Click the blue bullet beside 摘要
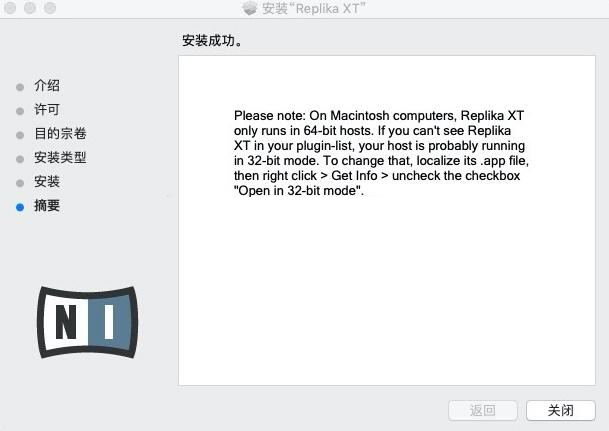The height and width of the screenshot is (431, 609). [x=20, y=207]
